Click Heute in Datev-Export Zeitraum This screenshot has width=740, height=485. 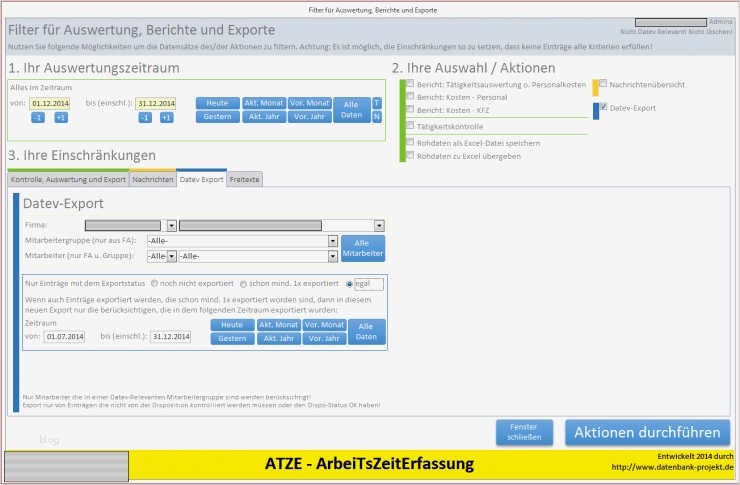[232, 325]
